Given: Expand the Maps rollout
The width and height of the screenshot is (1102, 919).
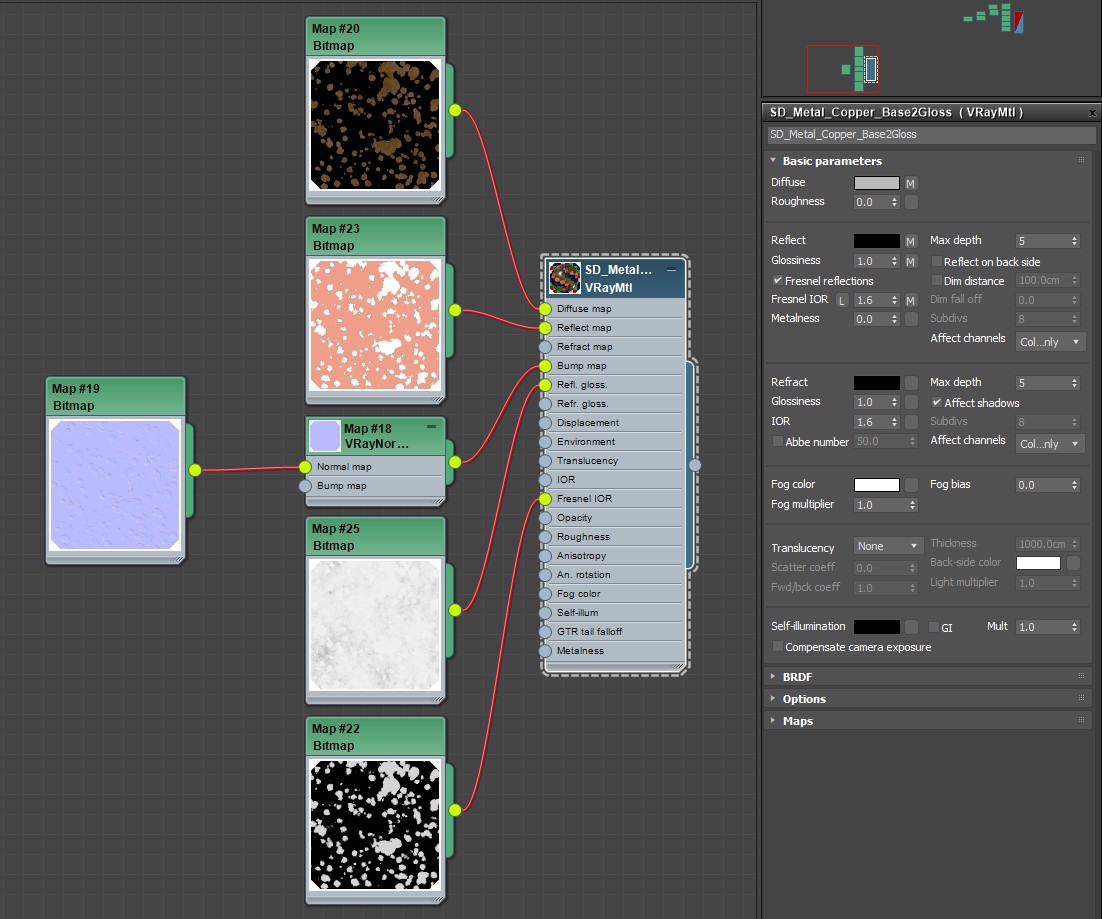Looking at the screenshot, I should [x=773, y=720].
